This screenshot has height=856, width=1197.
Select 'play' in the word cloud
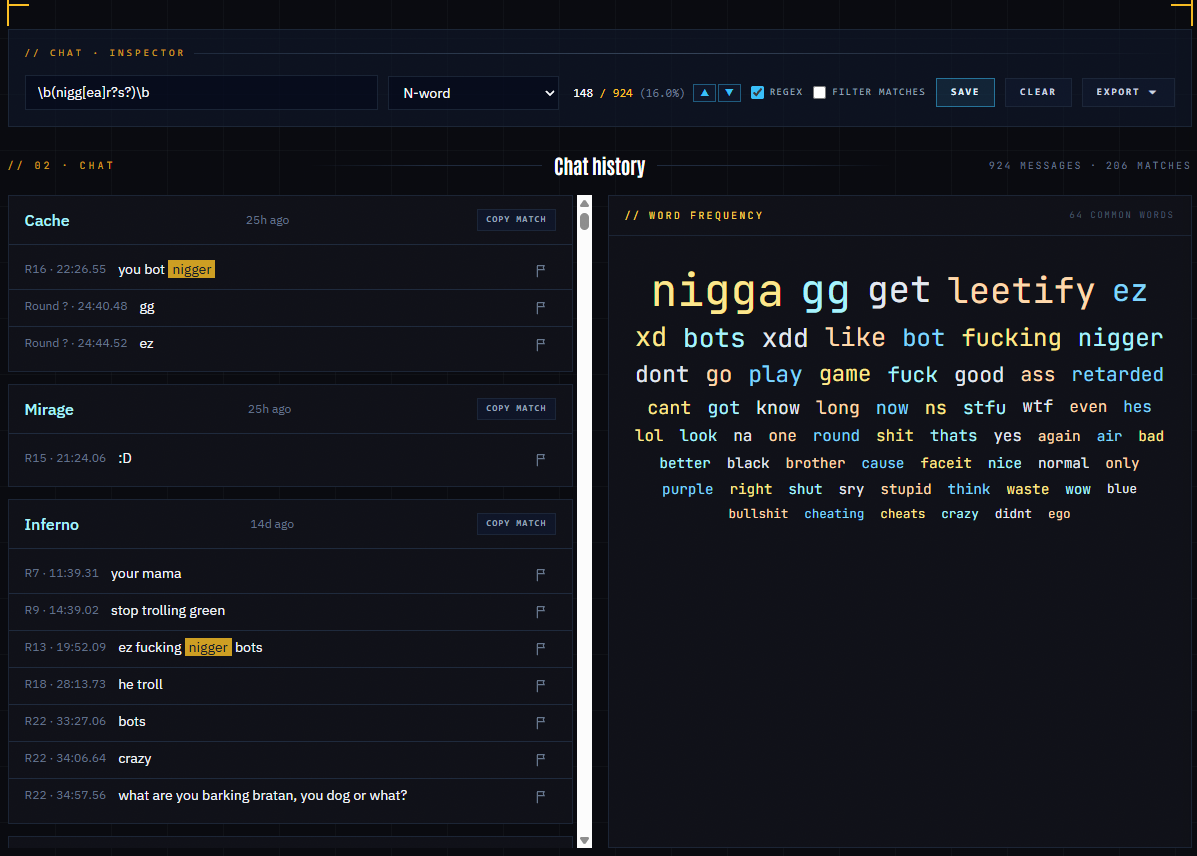coord(775,375)
